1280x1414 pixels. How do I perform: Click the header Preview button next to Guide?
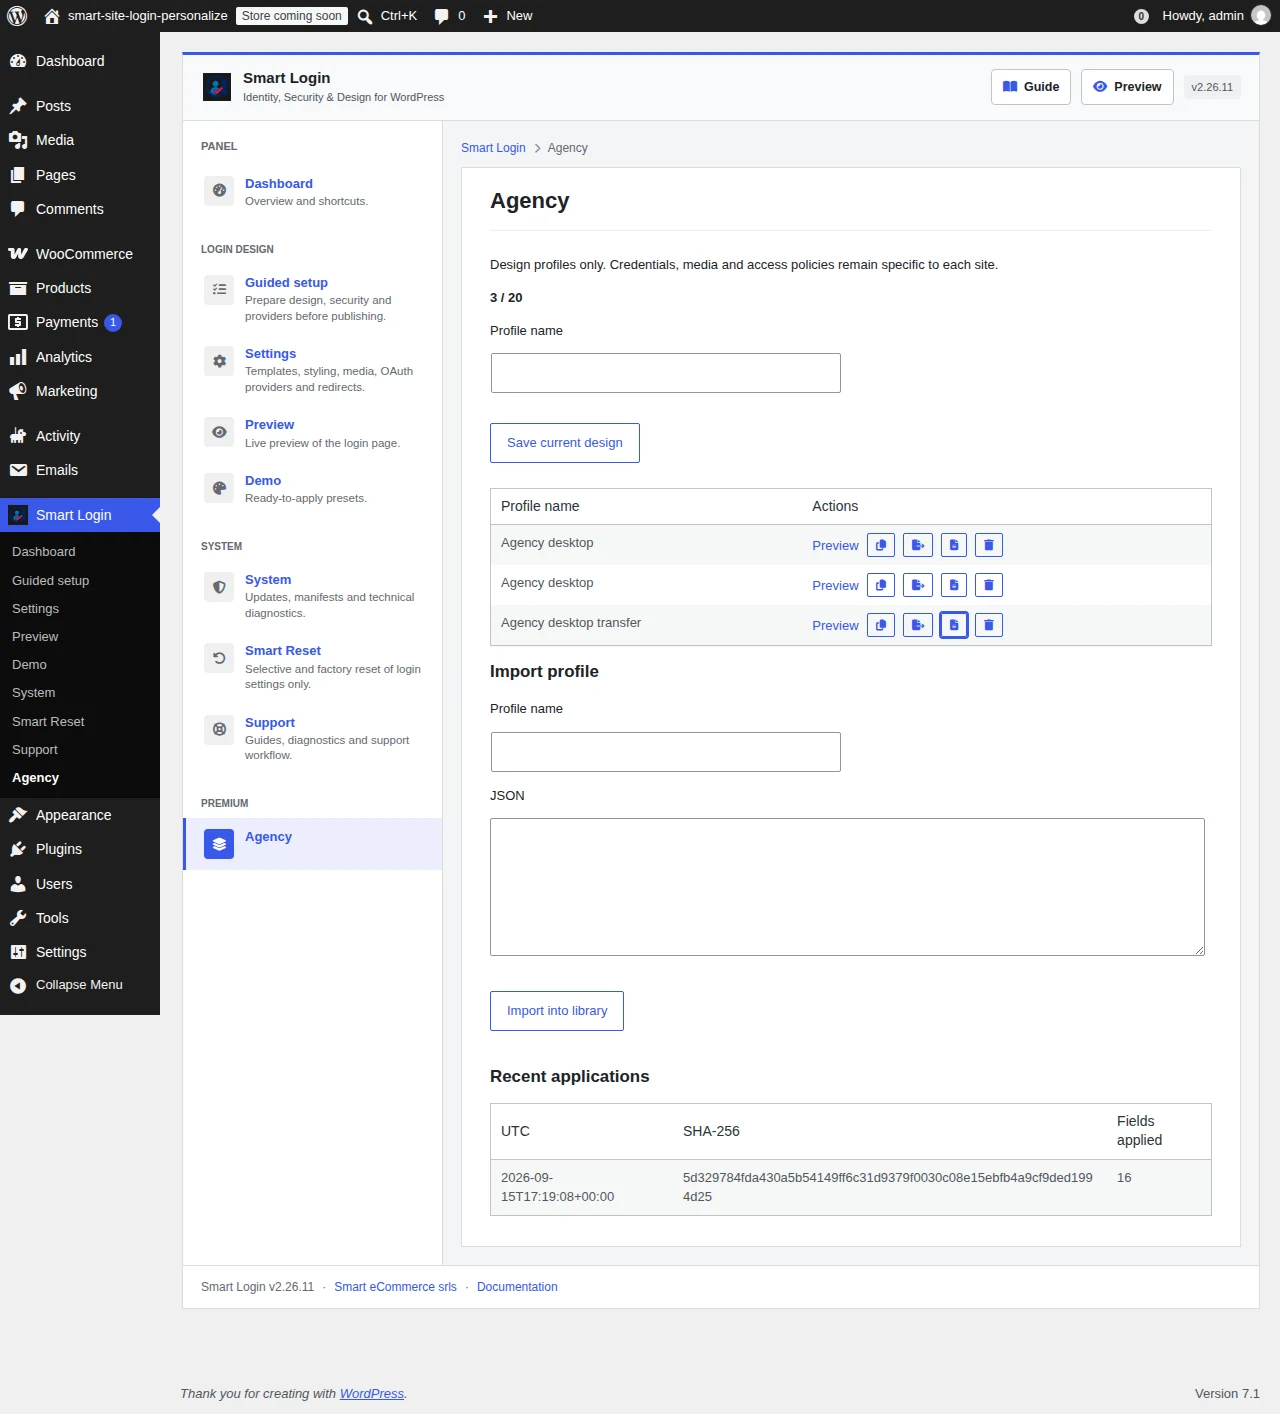[x=1127, y=87]
